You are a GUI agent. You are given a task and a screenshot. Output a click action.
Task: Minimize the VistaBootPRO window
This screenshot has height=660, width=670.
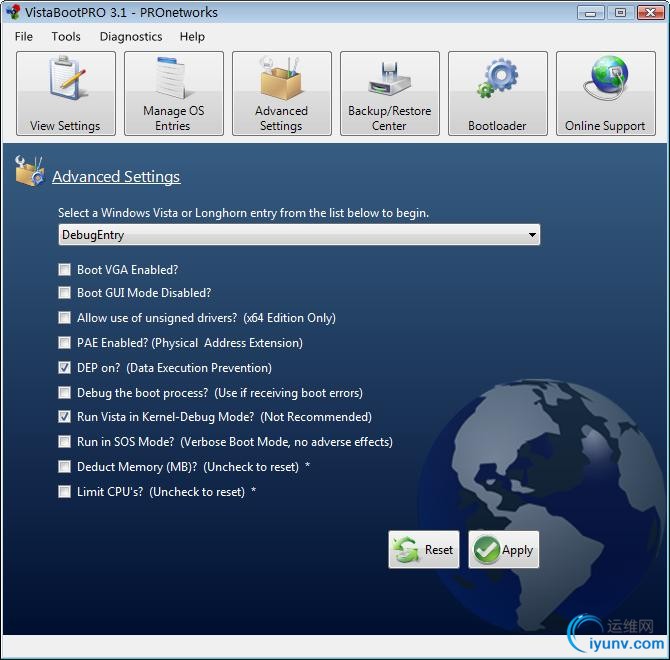pyautogui.click(x=591, y=13)
